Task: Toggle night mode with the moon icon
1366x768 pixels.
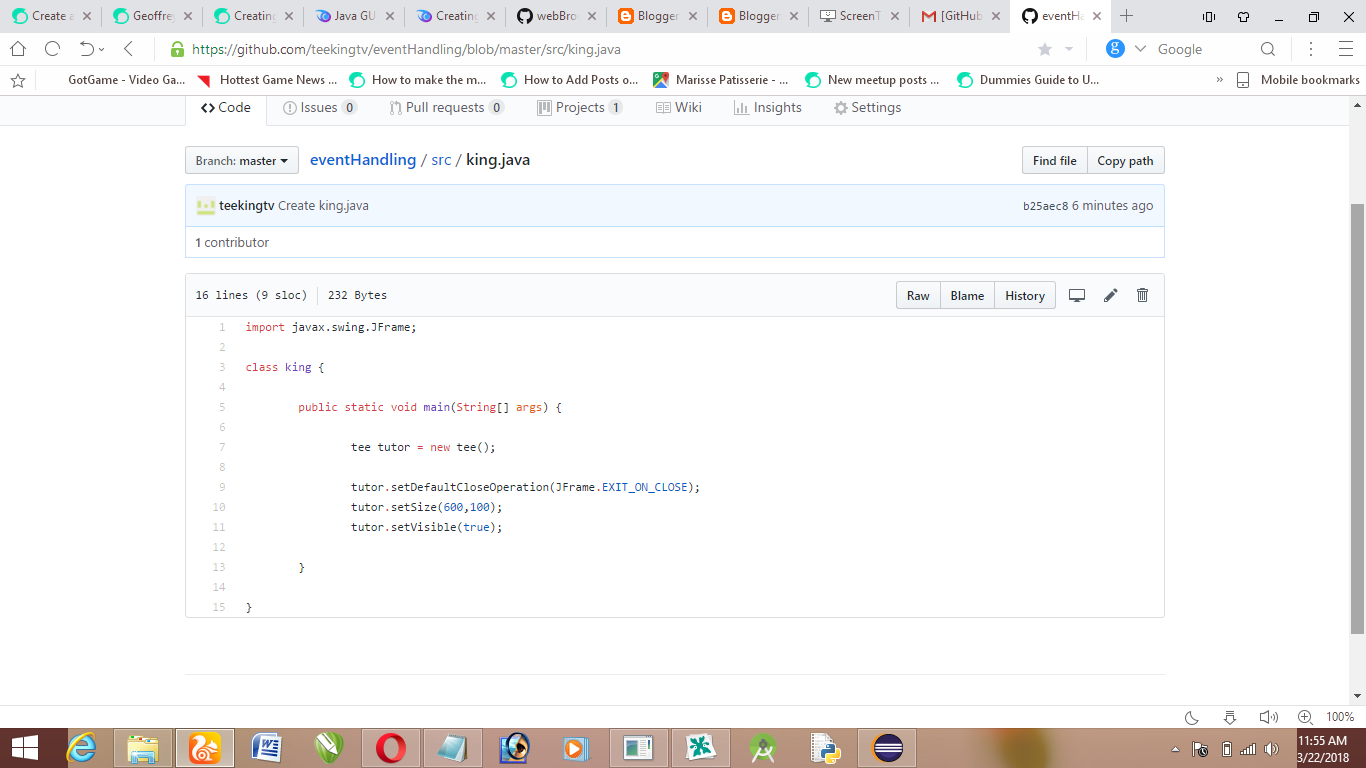Action: click(1192, 717)
